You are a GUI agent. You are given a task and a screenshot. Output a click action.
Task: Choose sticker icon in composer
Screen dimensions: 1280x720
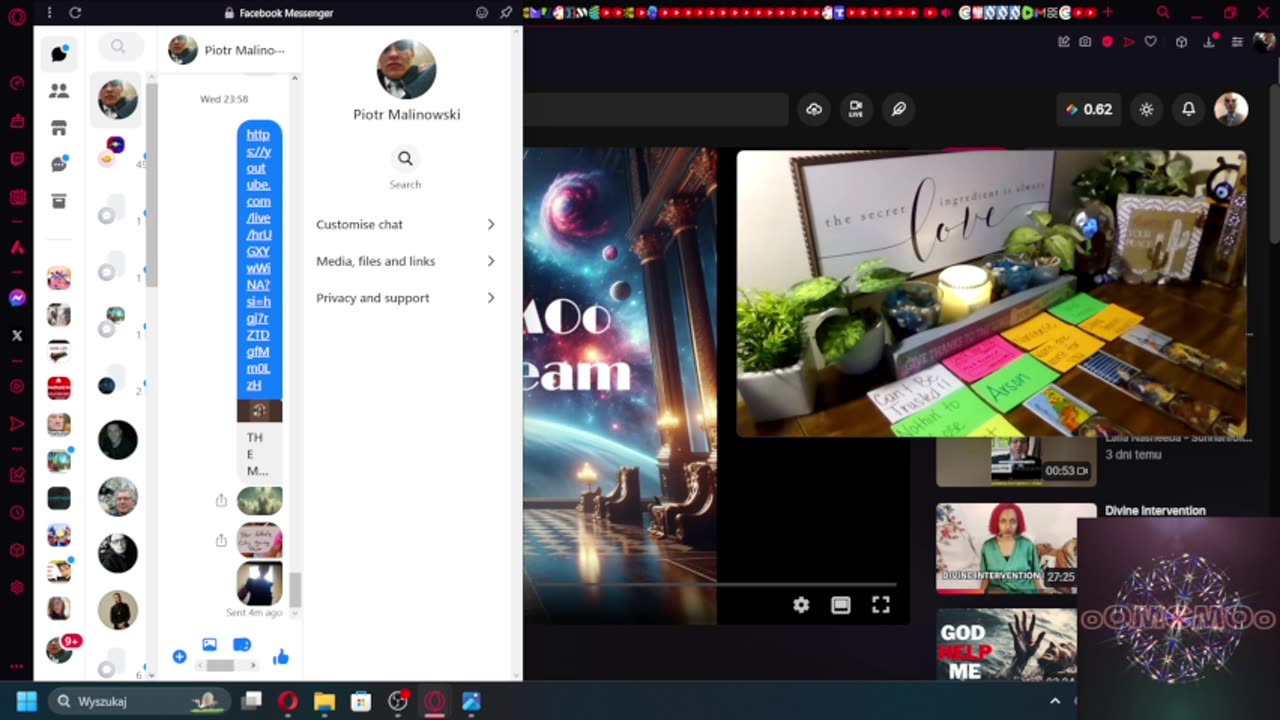point(241,645)
